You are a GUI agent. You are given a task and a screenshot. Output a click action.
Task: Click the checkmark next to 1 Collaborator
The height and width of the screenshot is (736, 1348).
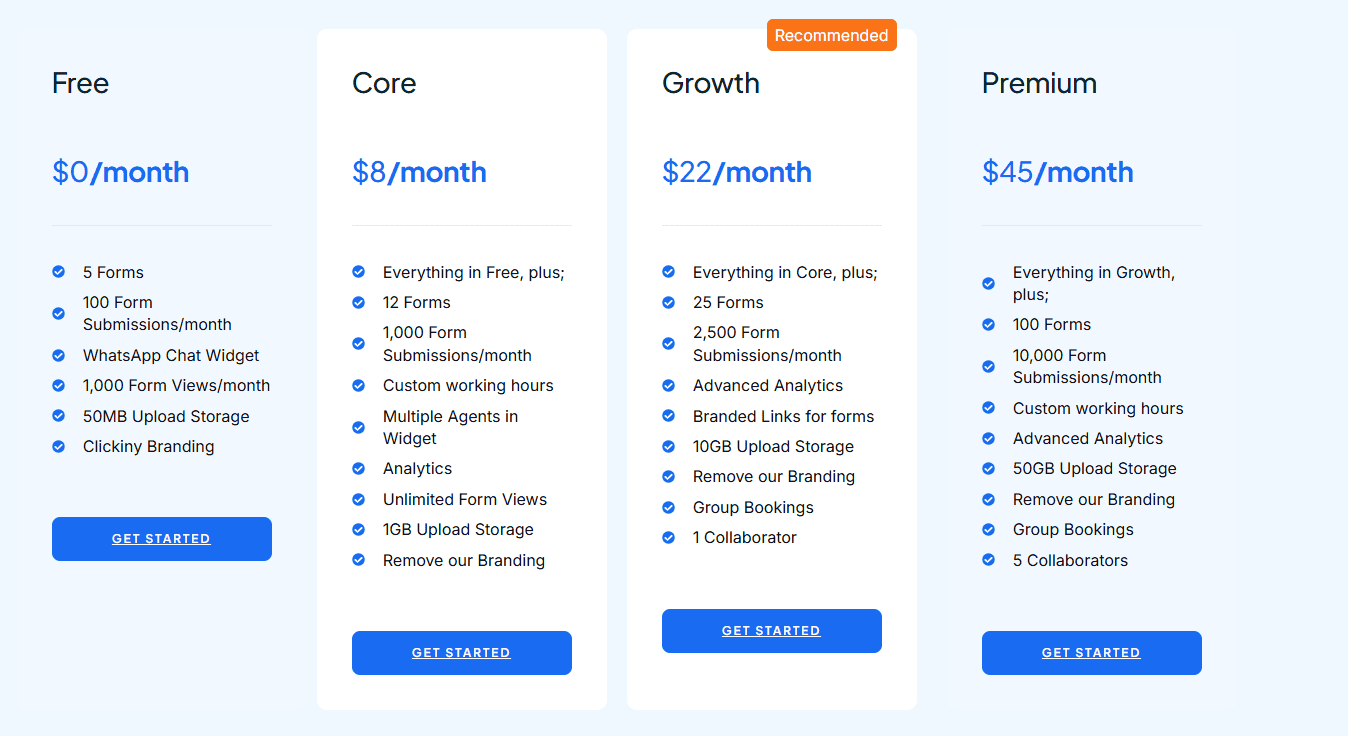point(668,537)
